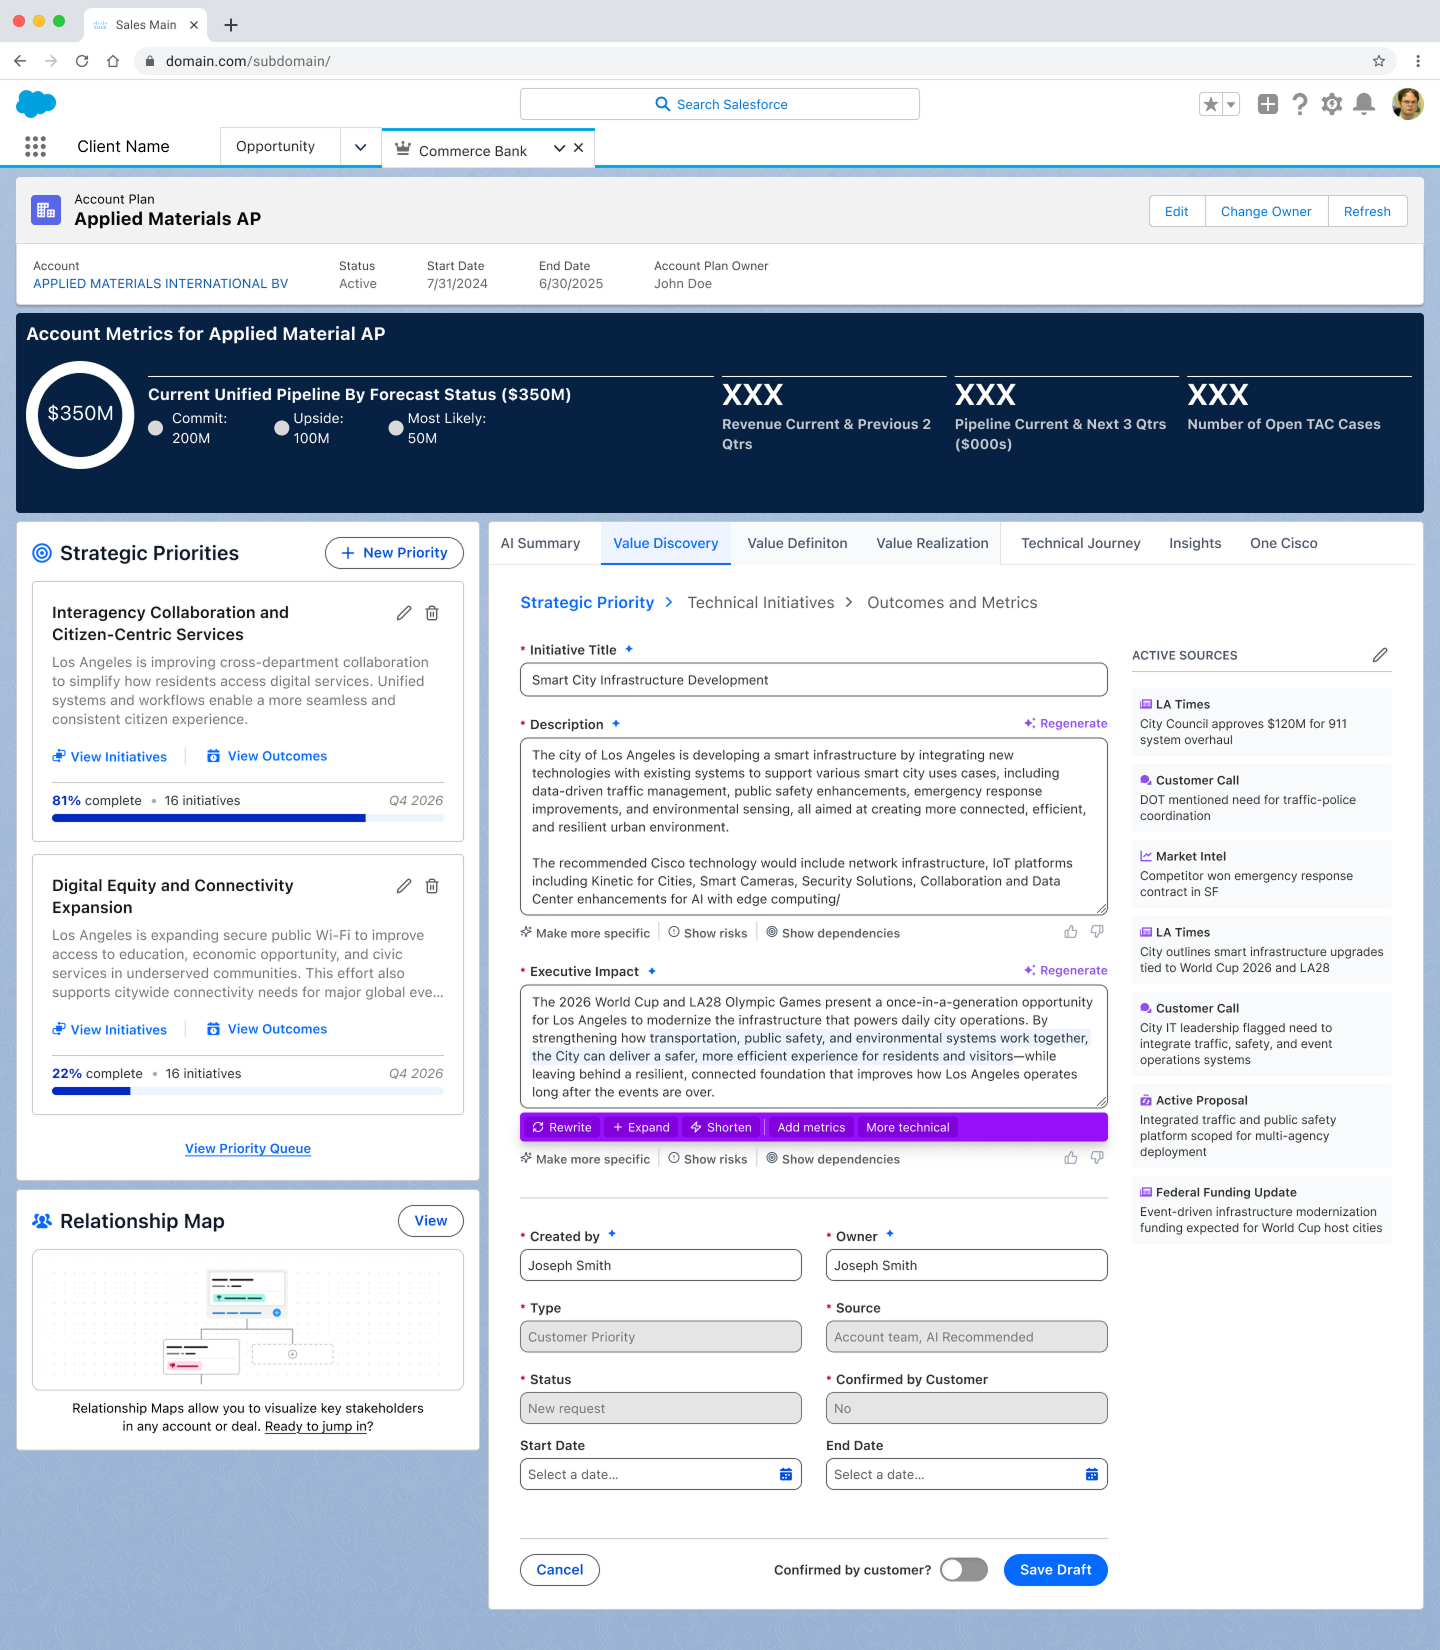The height and width of the screenshot is (1650, 1440).
Task: Open the favorites list dropdown arrow
Action: coord(1231,104)
